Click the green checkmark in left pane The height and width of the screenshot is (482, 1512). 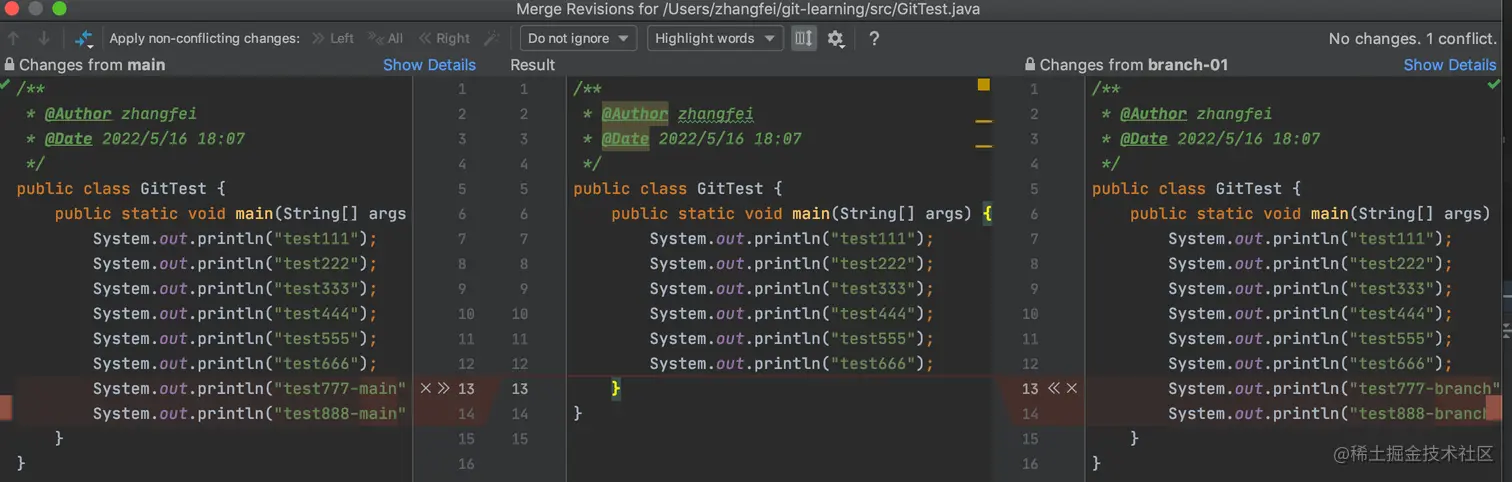[6, 87]
